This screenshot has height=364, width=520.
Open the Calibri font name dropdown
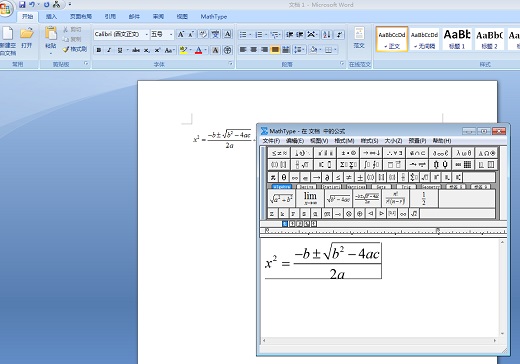point(146,34)
